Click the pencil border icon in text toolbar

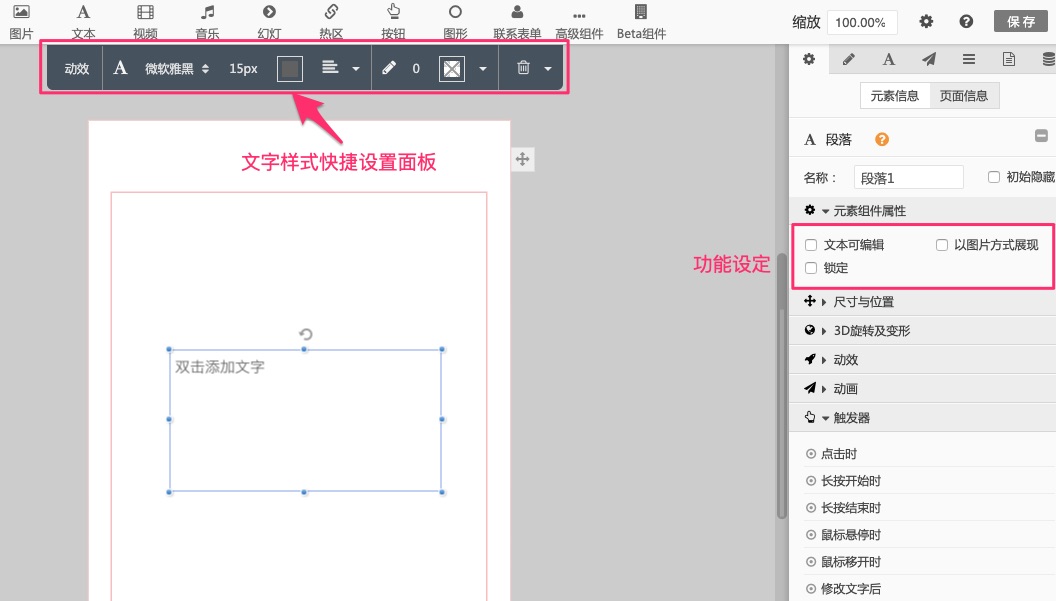(389, 69)
